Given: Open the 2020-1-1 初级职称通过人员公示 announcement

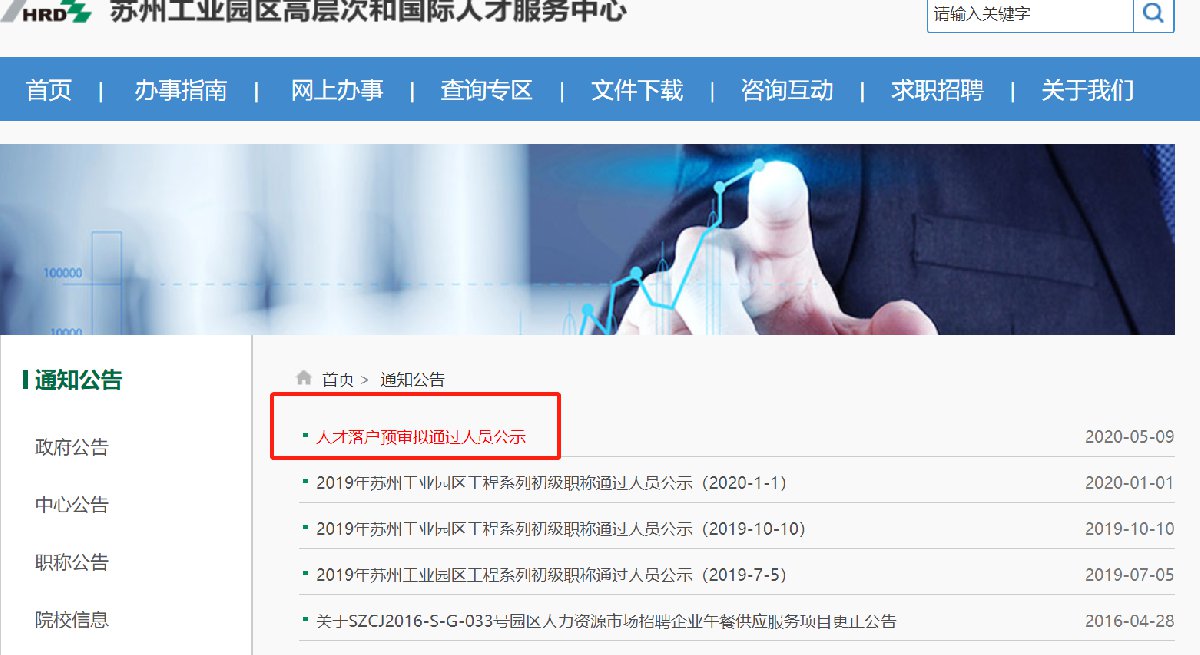Looking at the screenshot, I should click(x=552, y=483).
